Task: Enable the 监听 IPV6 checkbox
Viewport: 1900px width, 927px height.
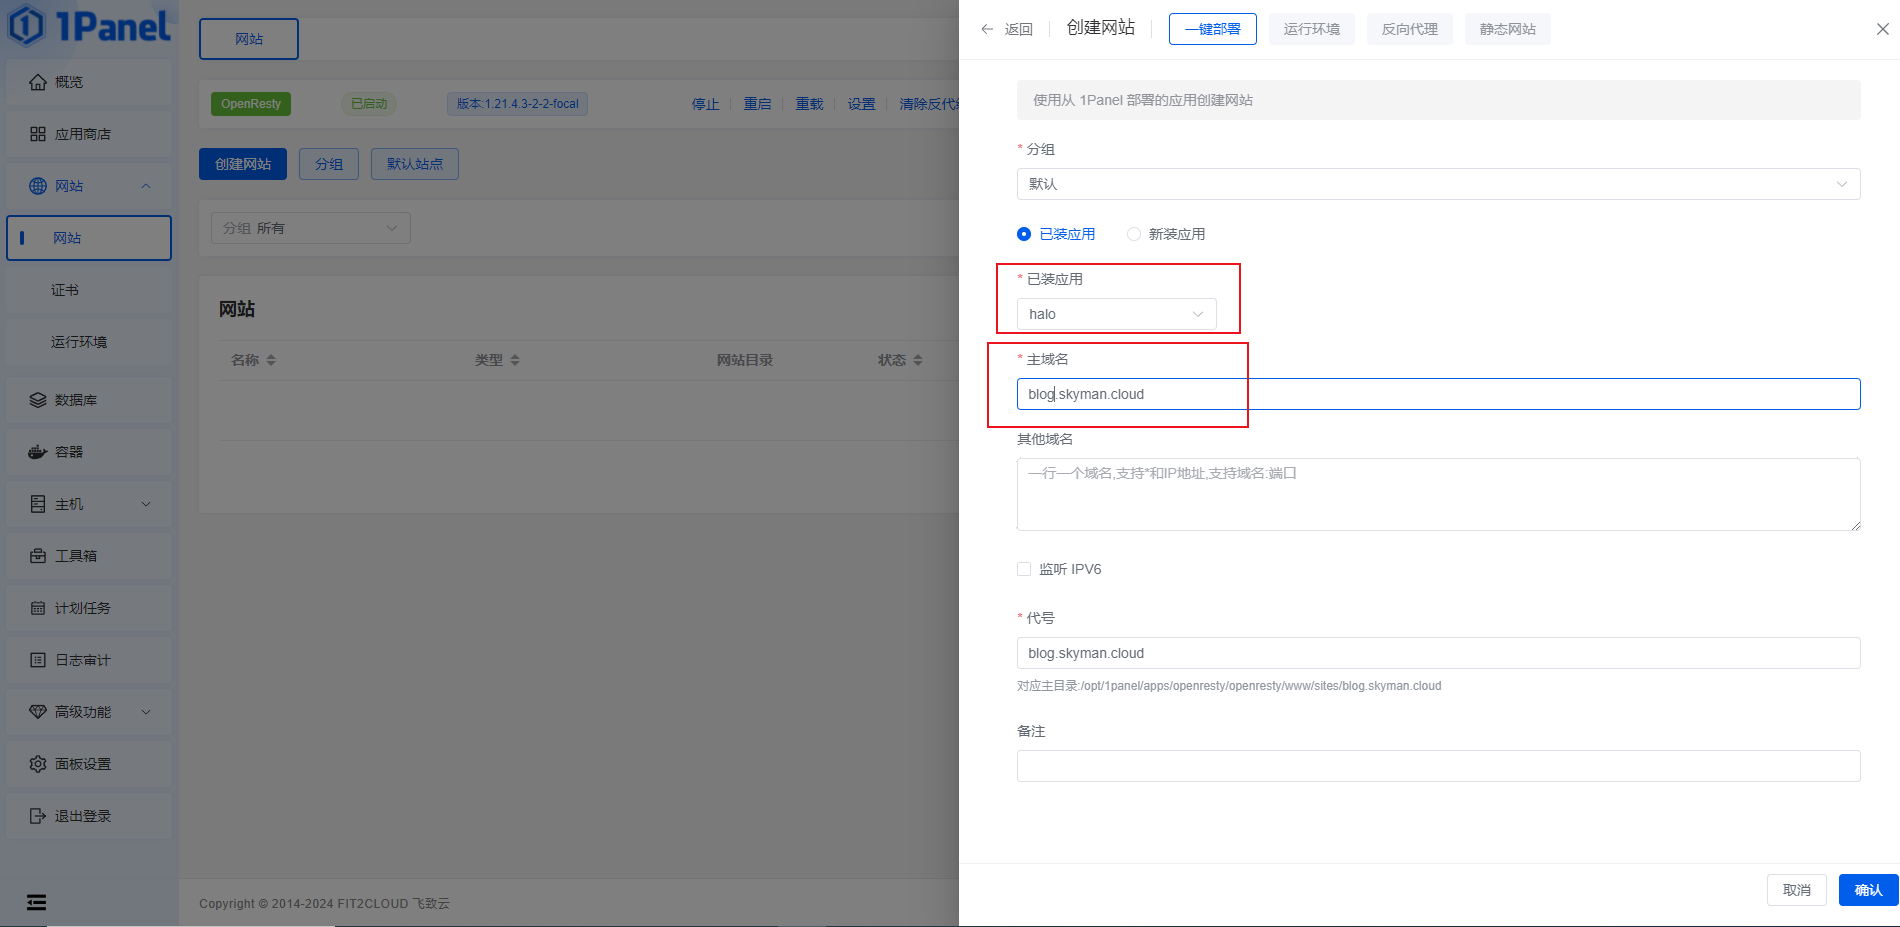Action: 1024,569
